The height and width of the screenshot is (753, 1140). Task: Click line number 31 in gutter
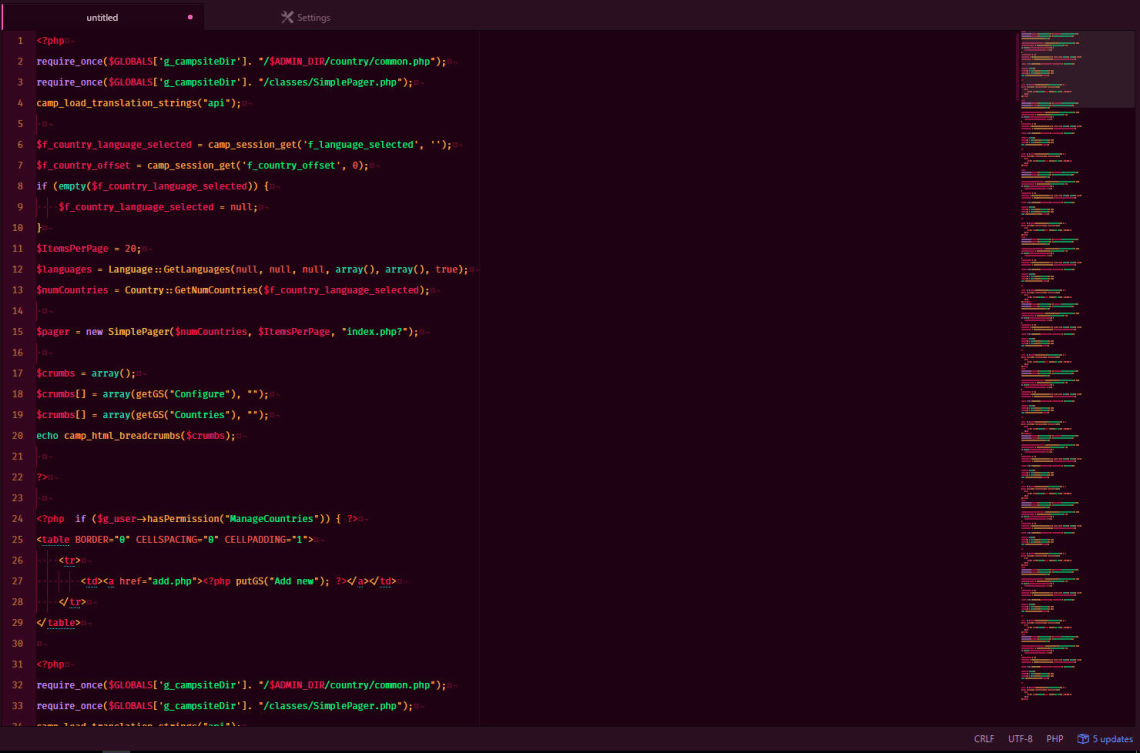(x=18, y=664)
